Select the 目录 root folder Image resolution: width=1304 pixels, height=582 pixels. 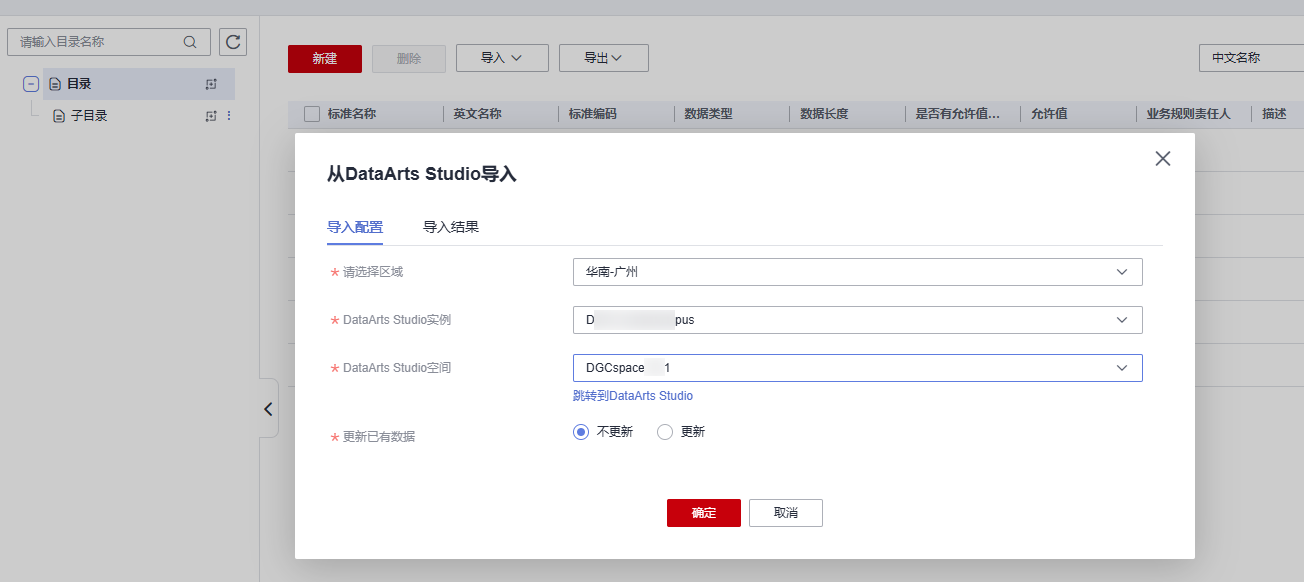coord(79,84)
